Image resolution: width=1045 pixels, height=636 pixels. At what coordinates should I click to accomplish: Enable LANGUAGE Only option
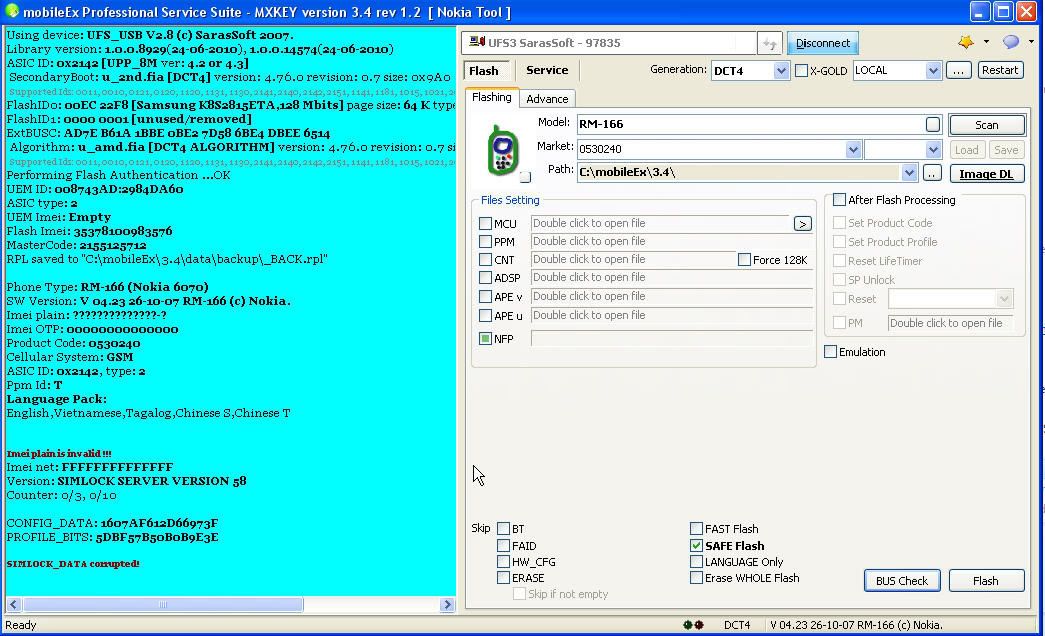click(696, 561)
